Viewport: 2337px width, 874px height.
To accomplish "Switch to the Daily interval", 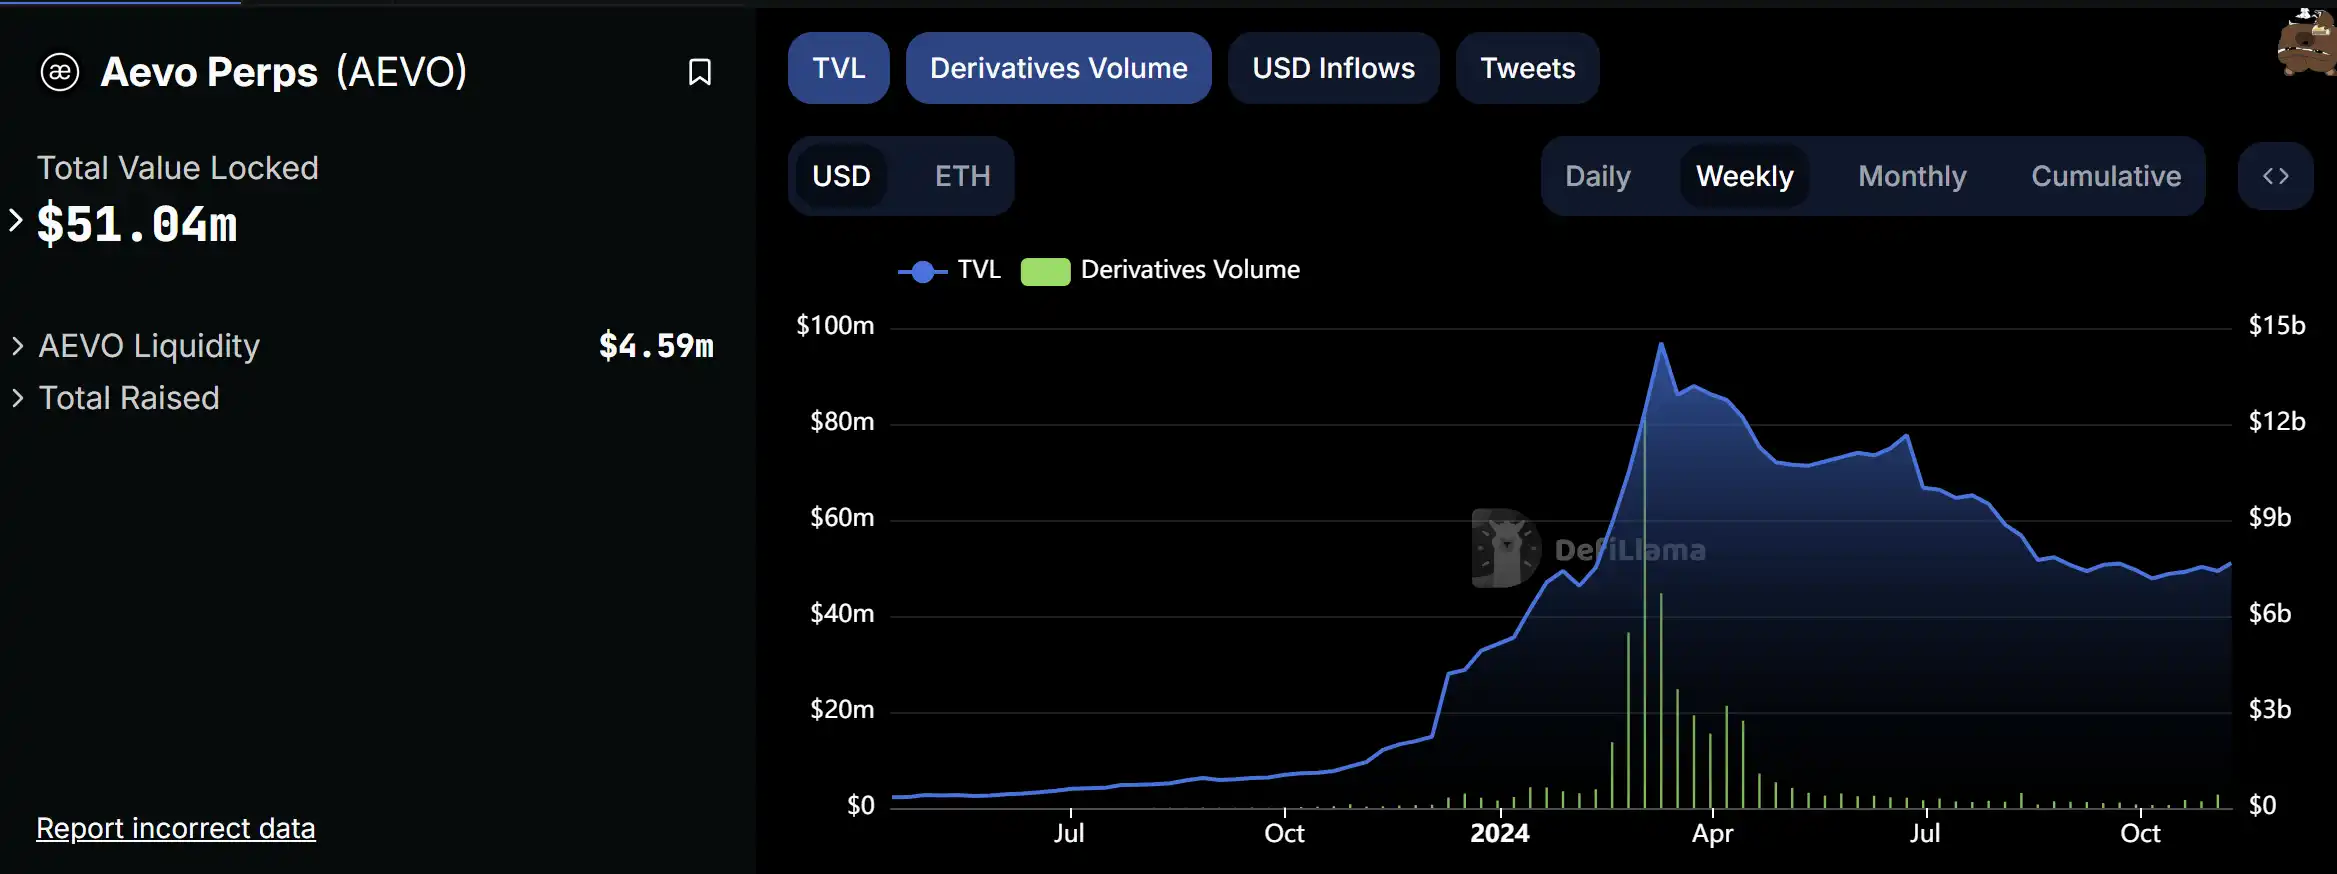I will click(x=1597, y=176).
